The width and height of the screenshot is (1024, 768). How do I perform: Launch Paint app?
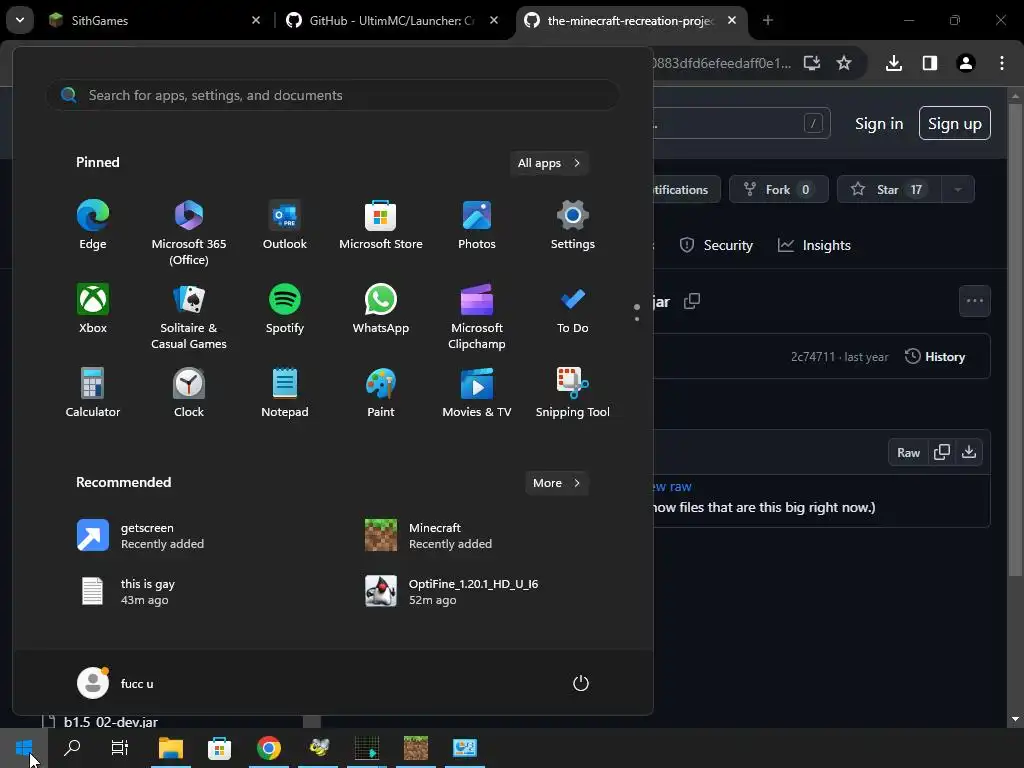pos(381,392)
